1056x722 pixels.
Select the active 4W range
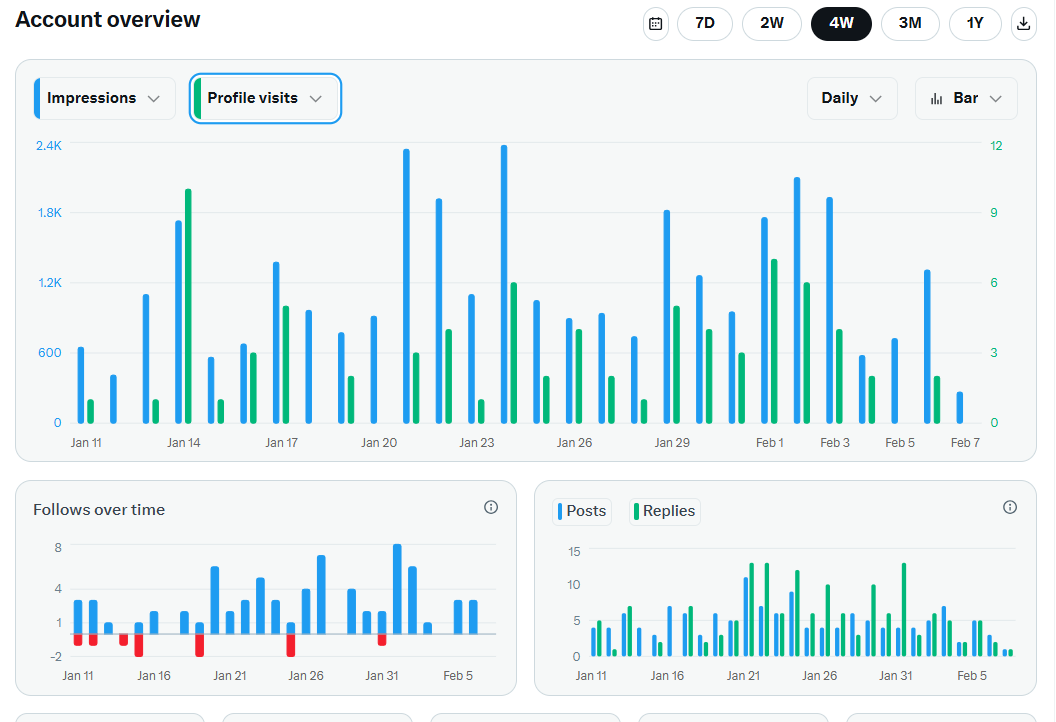click(x=841, y=24)
